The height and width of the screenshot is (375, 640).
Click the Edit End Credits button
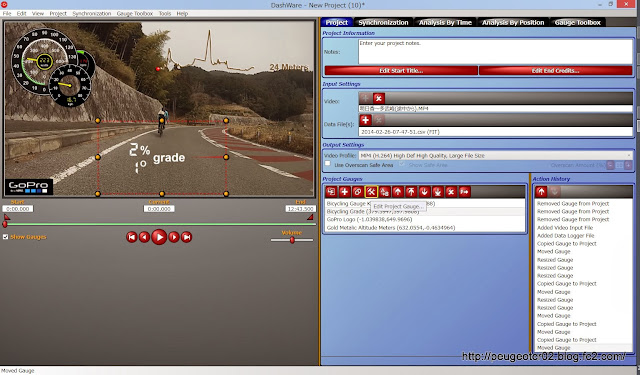tap(556, 71)
